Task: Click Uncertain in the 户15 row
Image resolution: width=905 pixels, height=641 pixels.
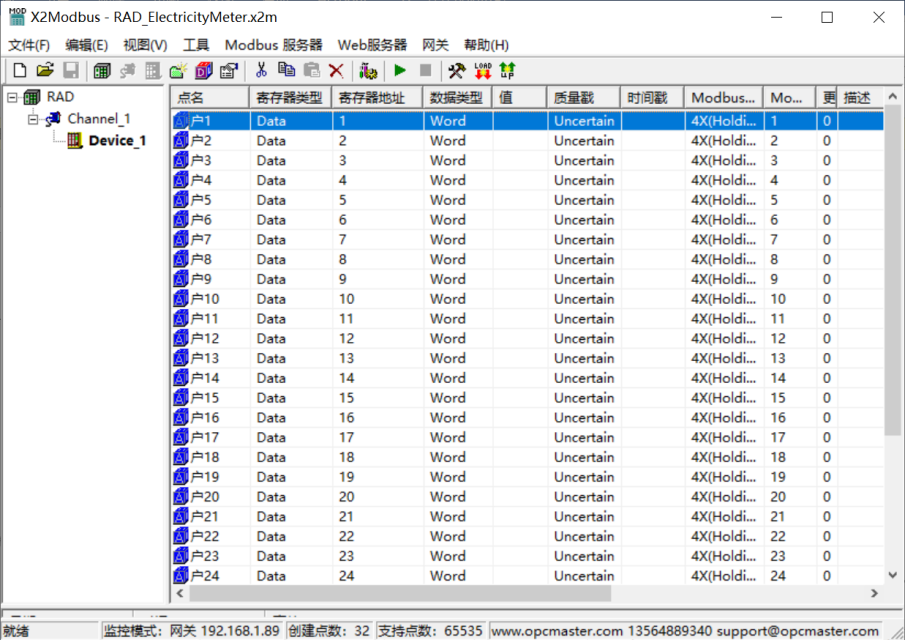Action: (x=584, y=398)
